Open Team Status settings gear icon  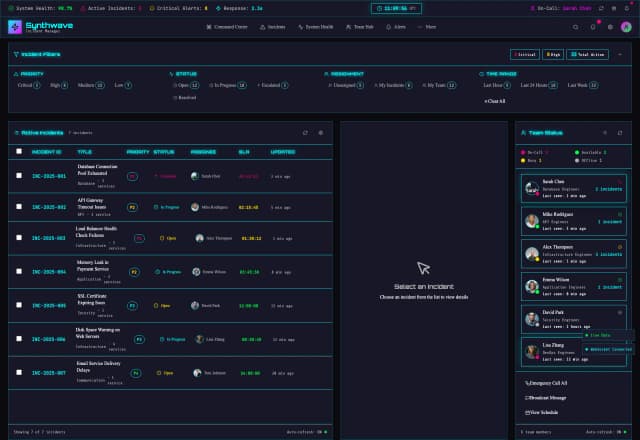(621, 132)
